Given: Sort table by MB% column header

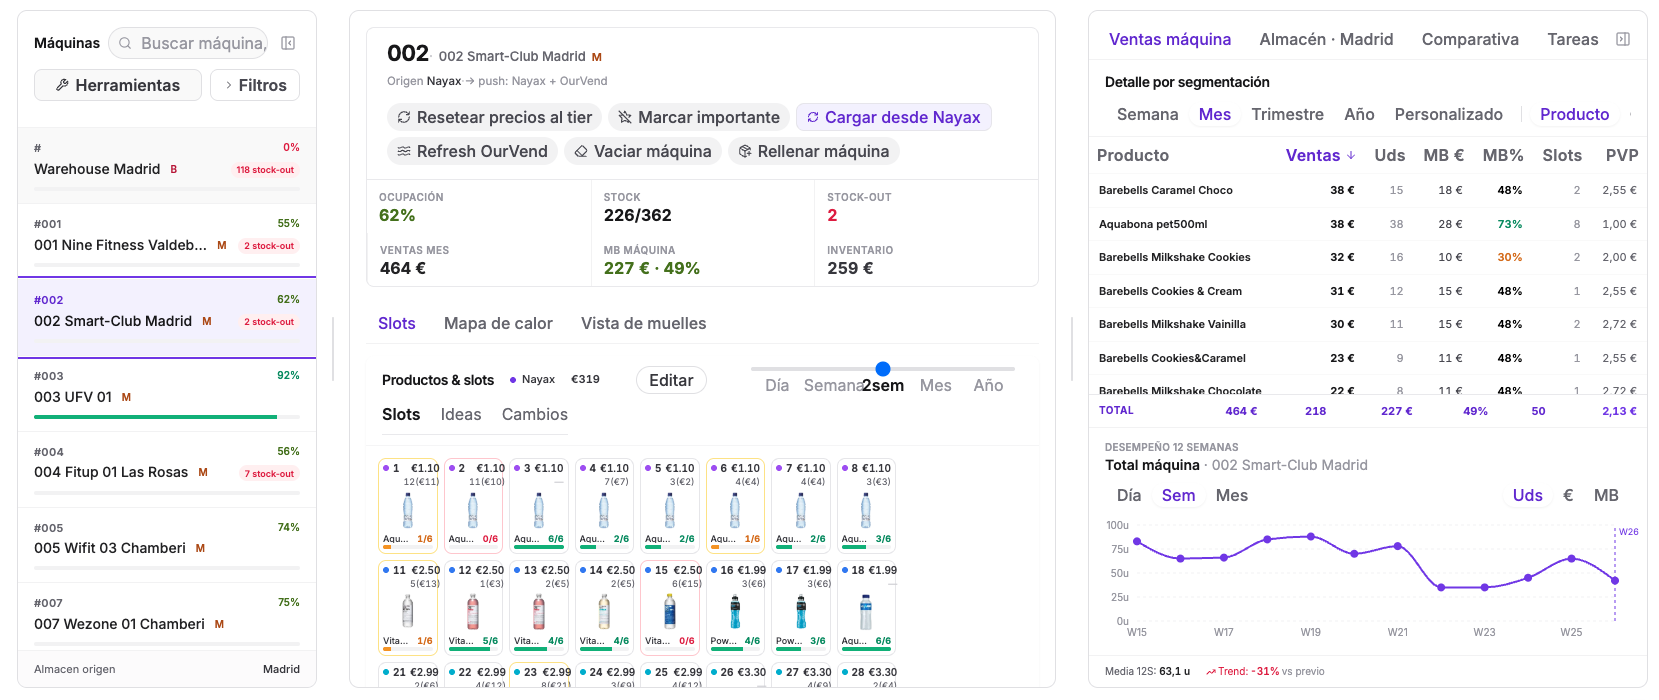Looking at the screenshot, I should tap(1502, 155).
